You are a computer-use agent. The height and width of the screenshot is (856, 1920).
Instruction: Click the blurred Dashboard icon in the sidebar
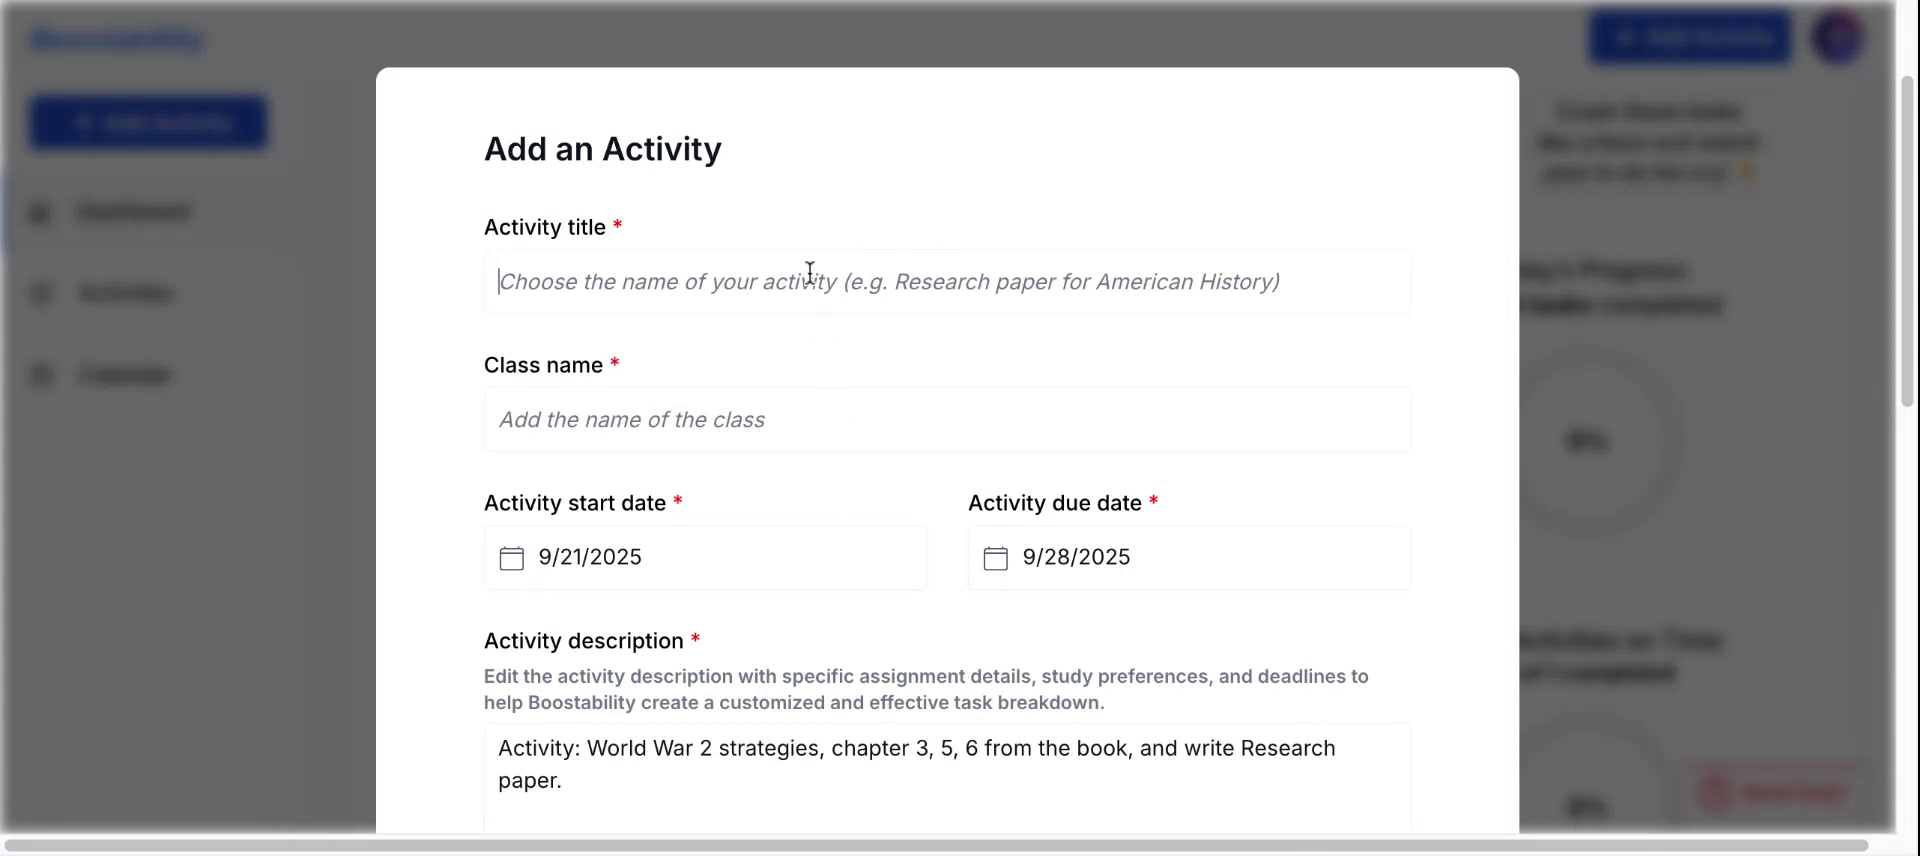tap(40, 212)
